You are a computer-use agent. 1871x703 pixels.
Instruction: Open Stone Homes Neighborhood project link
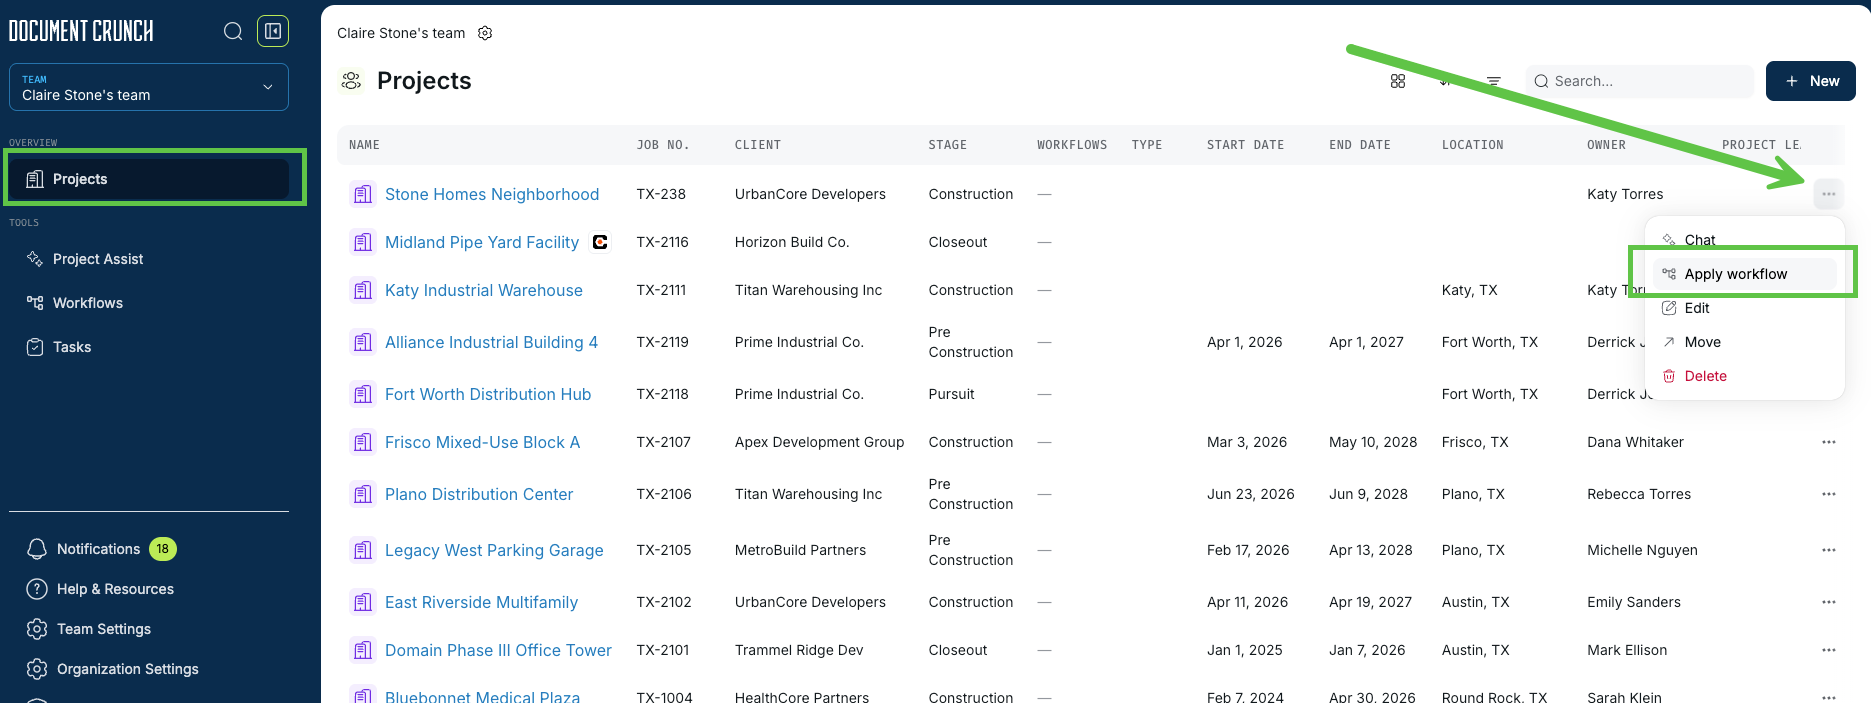[492, 194]
